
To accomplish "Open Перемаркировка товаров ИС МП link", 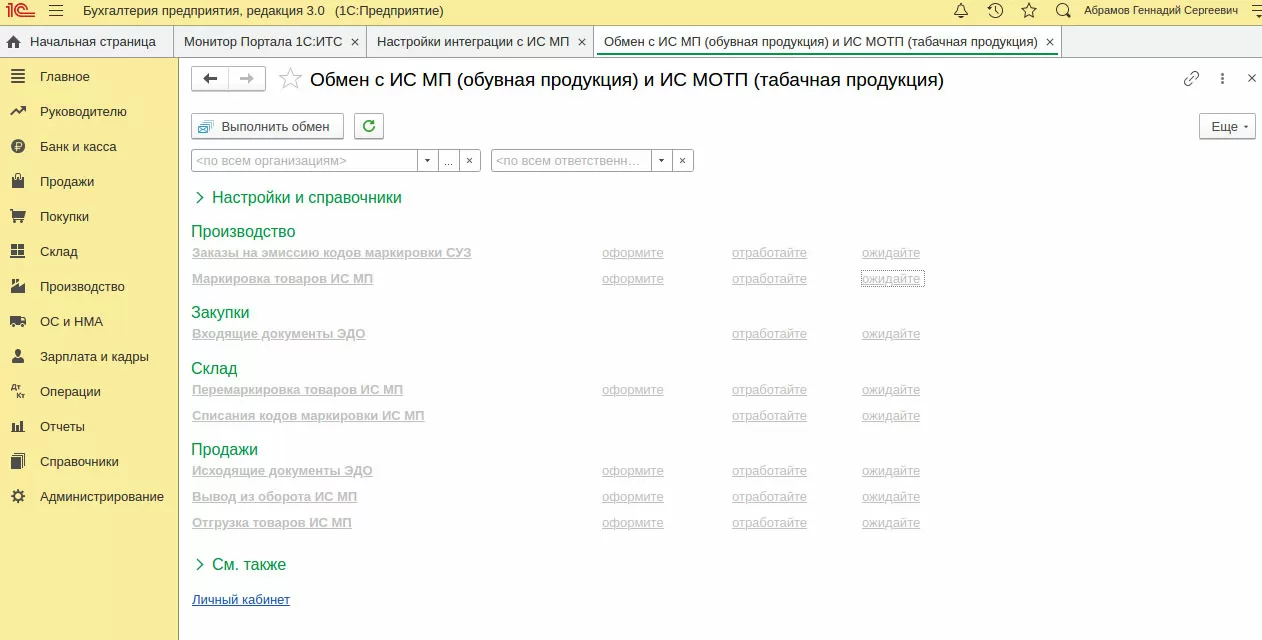I will [x=297, y=390].
